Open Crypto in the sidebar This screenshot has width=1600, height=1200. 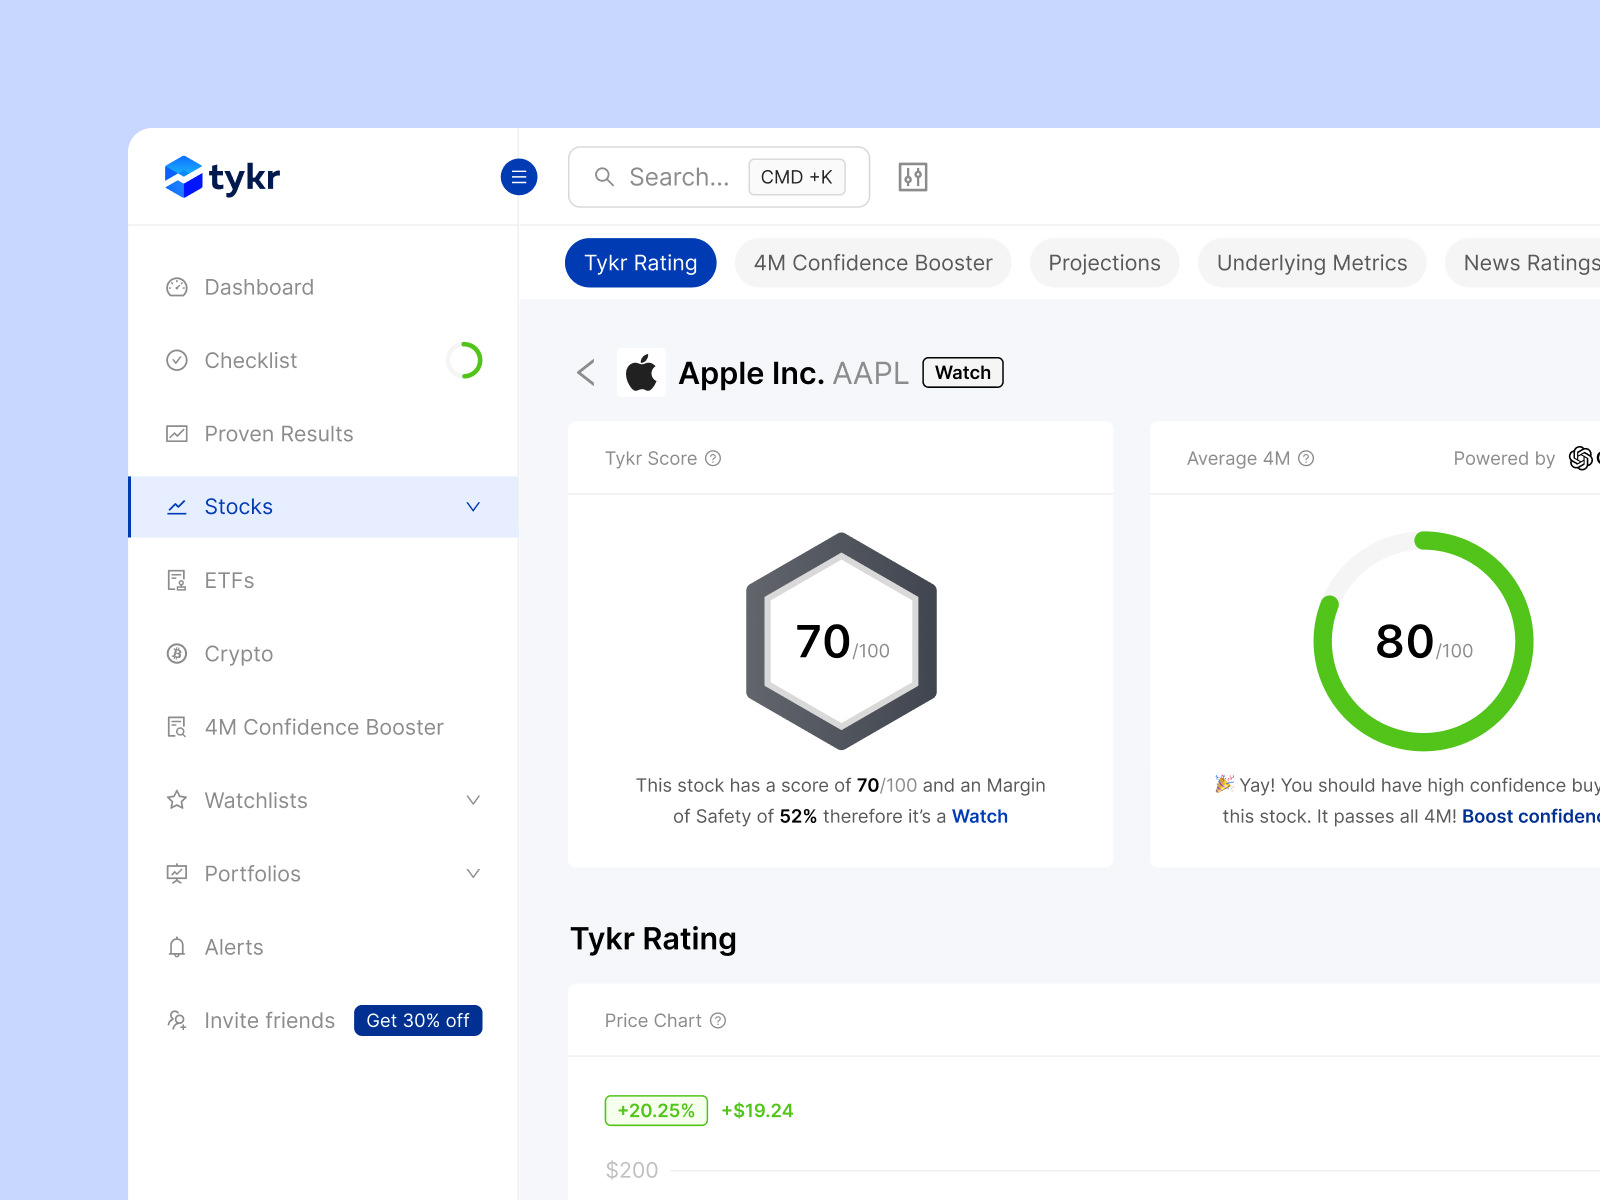tap(323, 654)
